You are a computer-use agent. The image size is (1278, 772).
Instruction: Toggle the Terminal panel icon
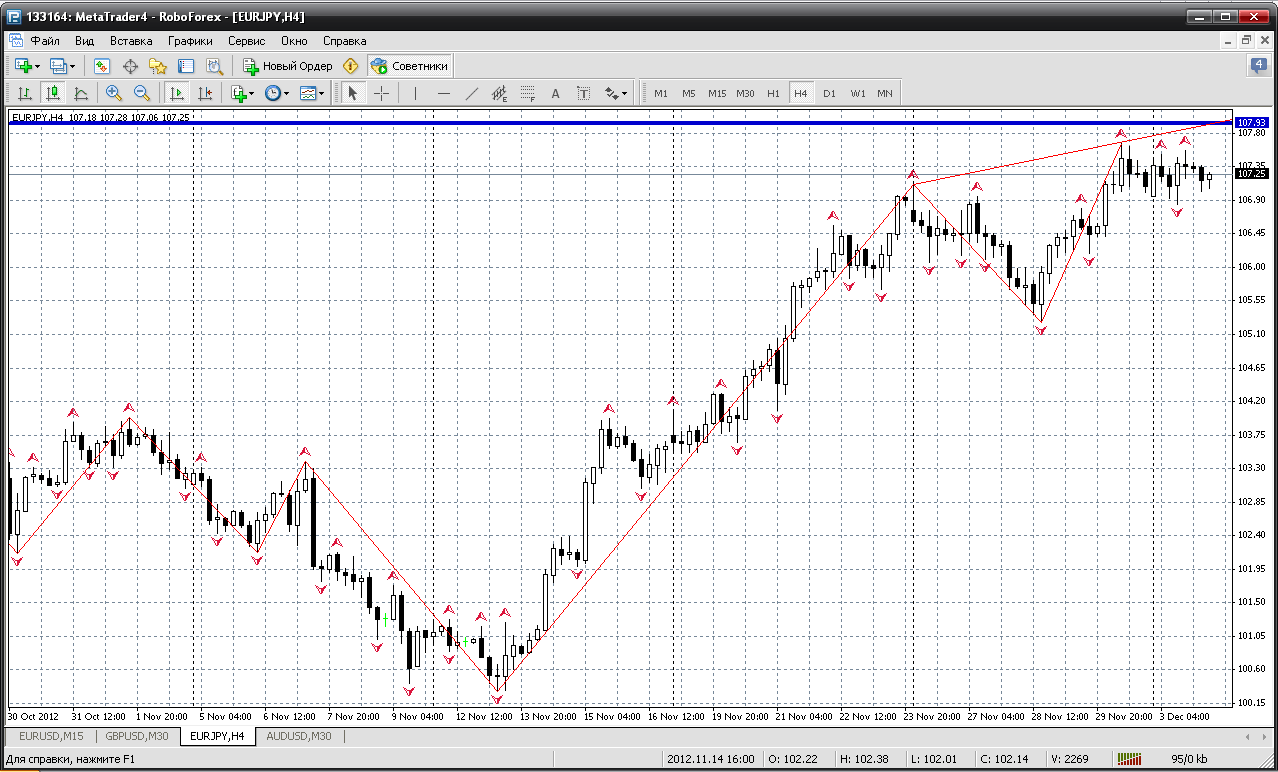(x=186, y=66)
